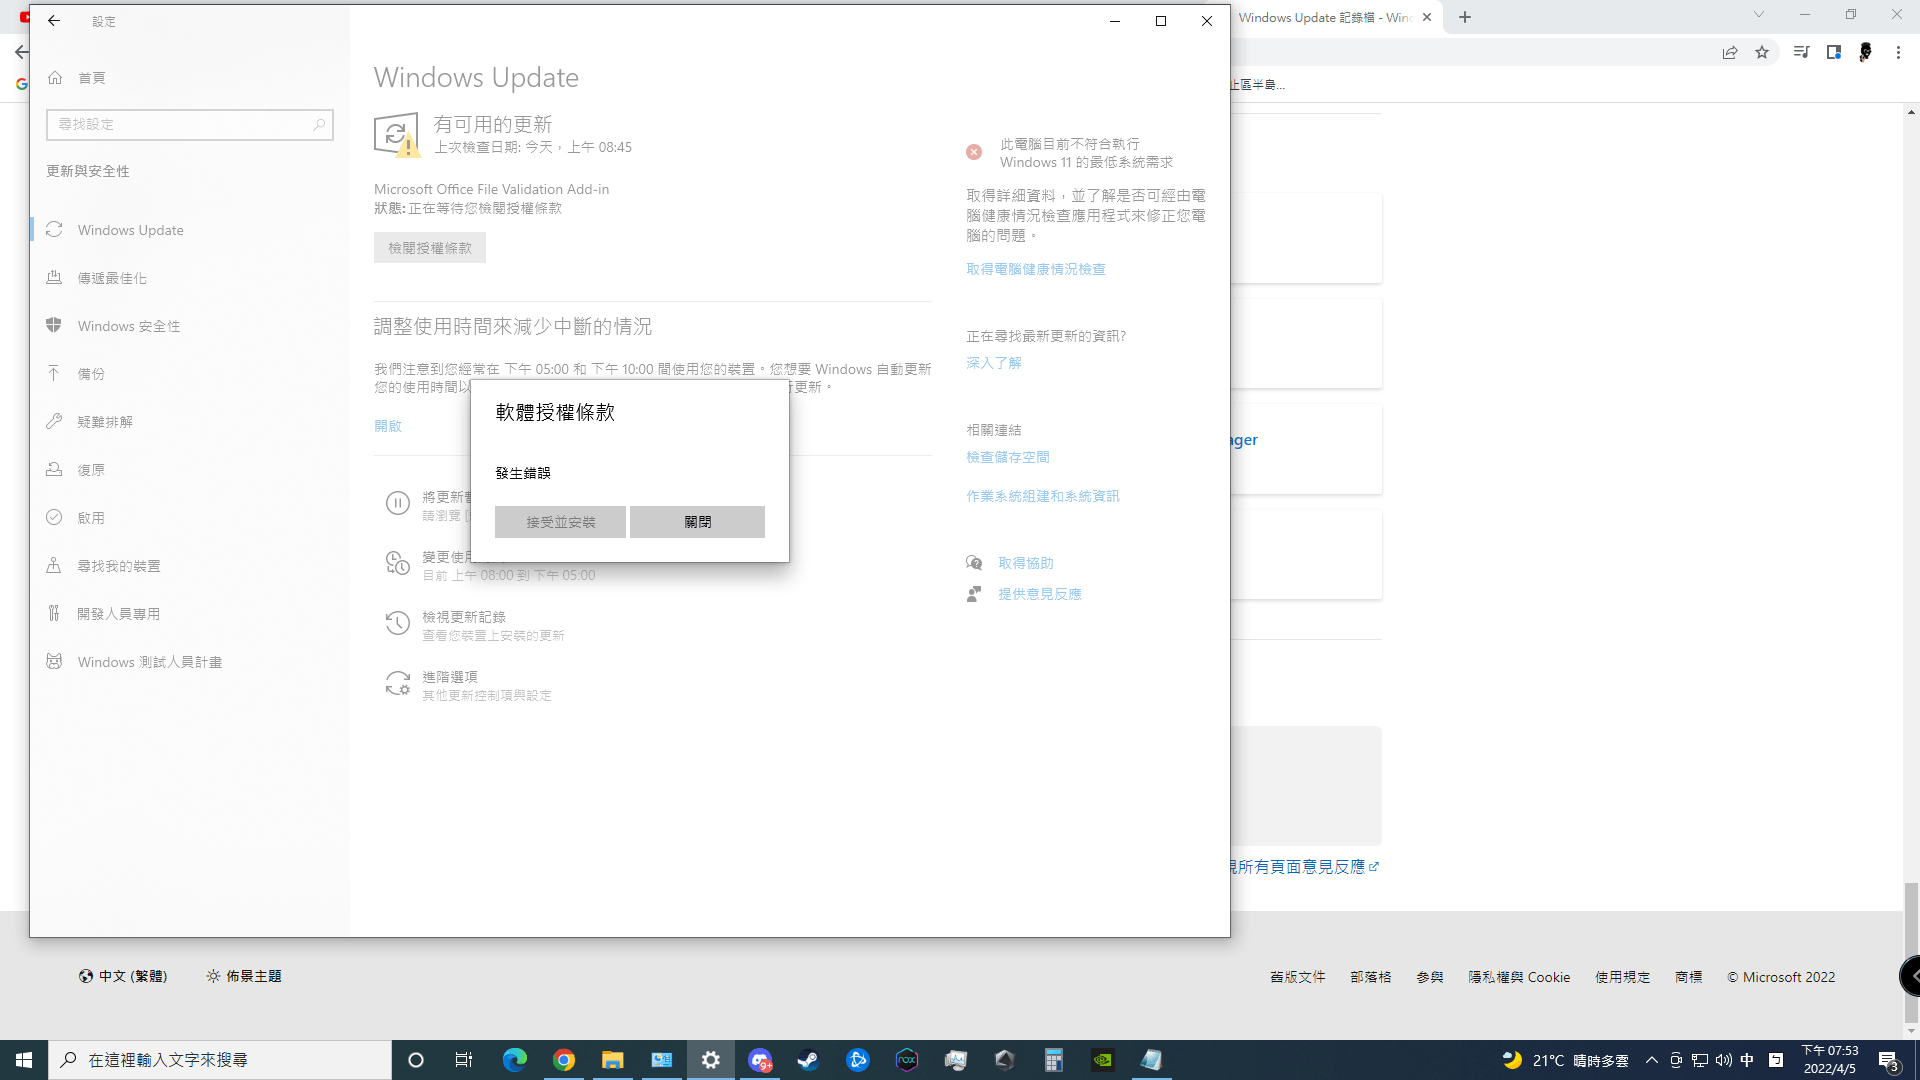Click 接受並安裝 button in dialog
The width and height of the screenshot is (1920, 1080).
coord(560,521)
